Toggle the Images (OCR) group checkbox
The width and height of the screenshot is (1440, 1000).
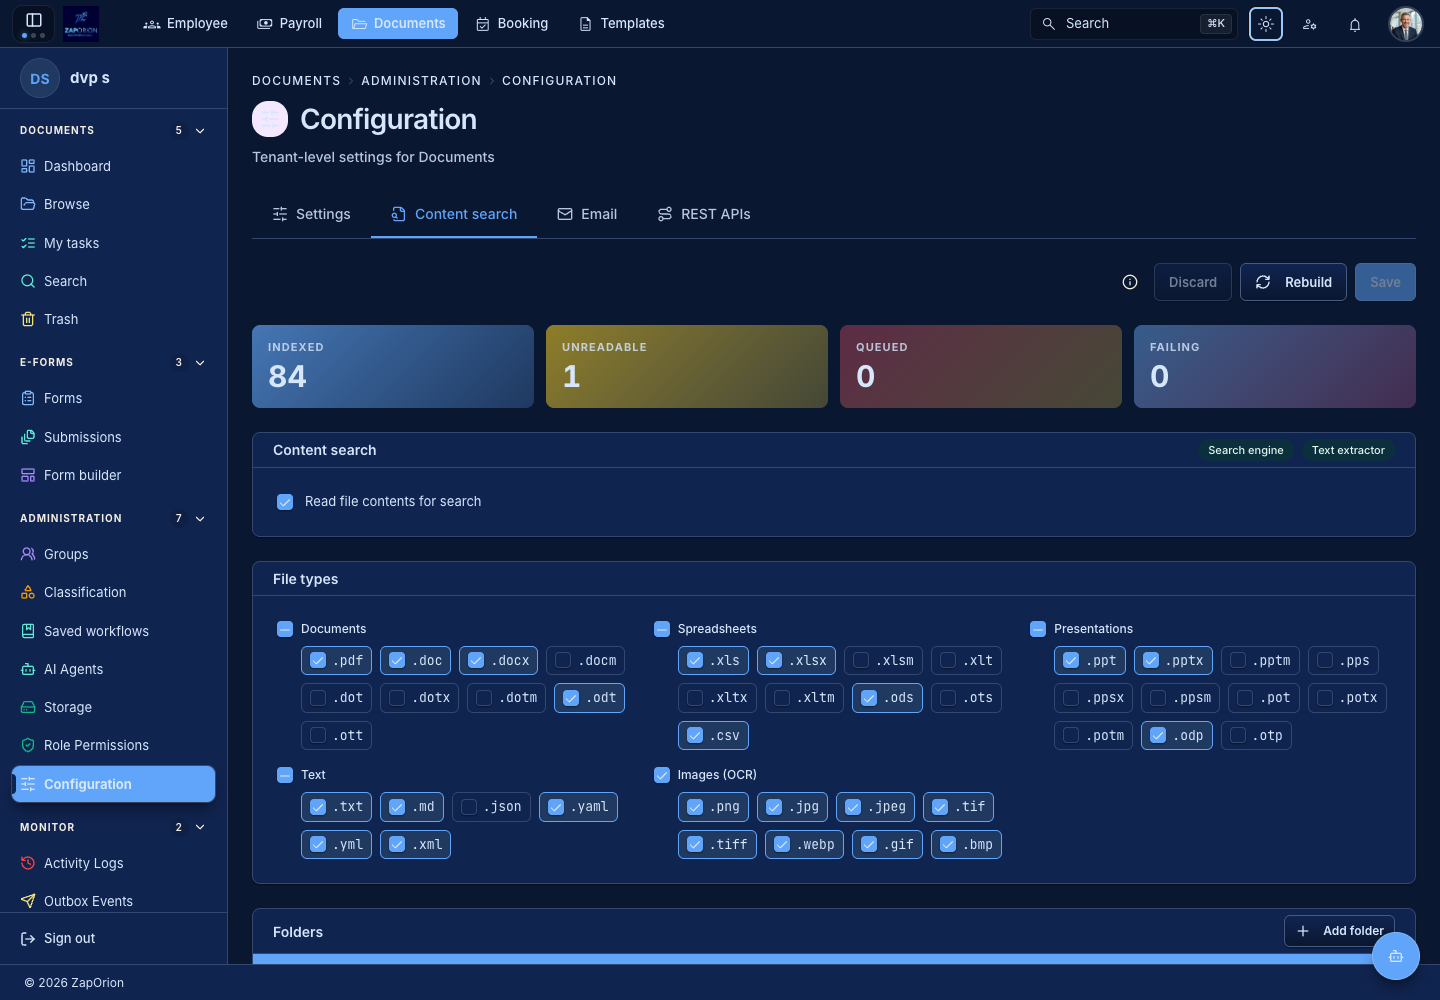coord(662,775)
